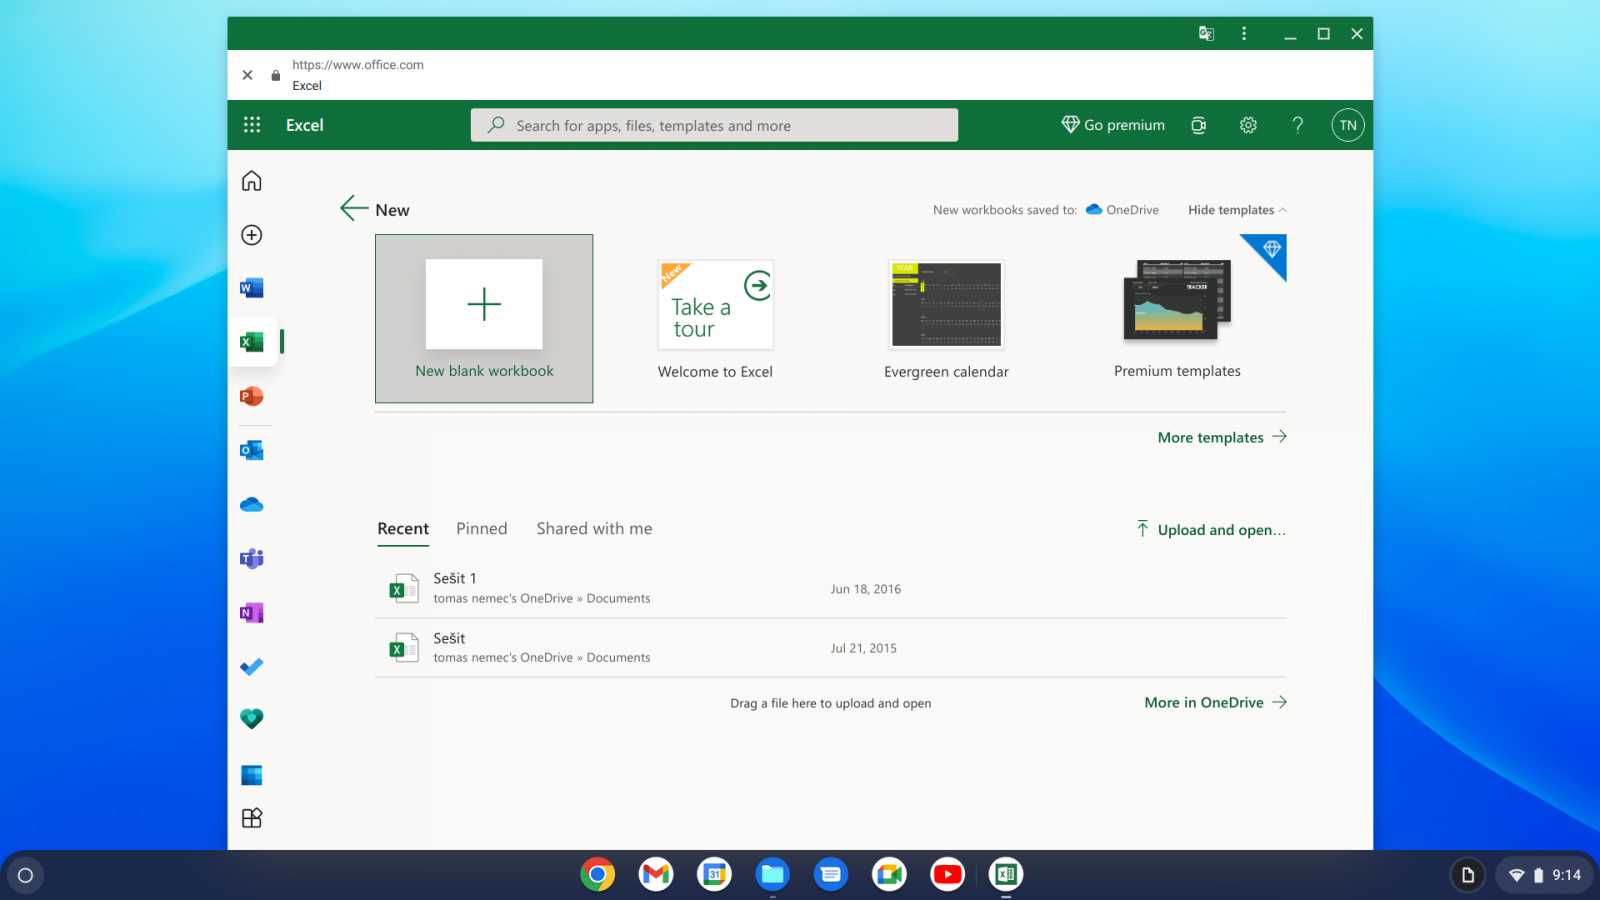This screenshot has width=1600, height=900.
Task: Switch to Shared with me tab
Action: click(x=594, y=529)
